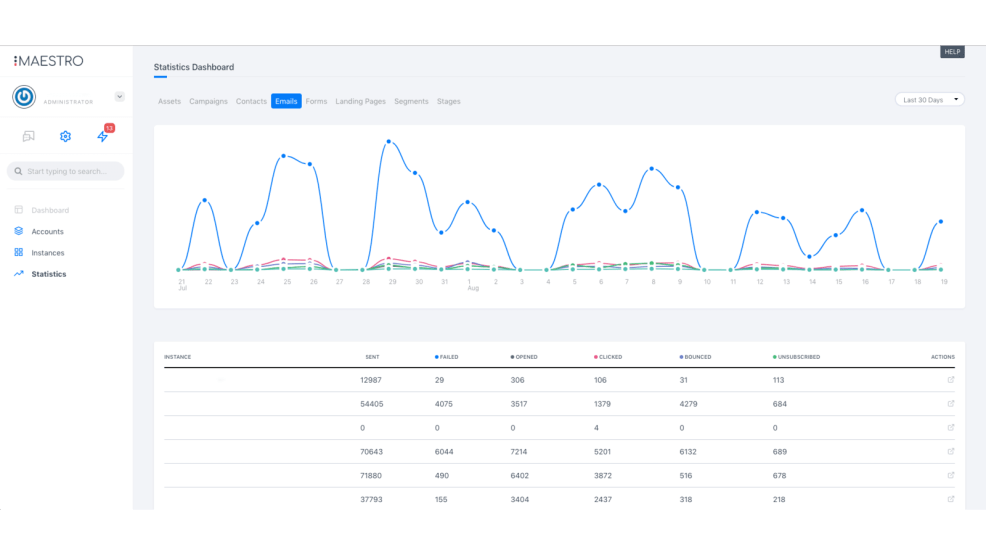The image size is (986, 555).
Task: Open external link for row with 12987 sent
Action: point(950,380)
